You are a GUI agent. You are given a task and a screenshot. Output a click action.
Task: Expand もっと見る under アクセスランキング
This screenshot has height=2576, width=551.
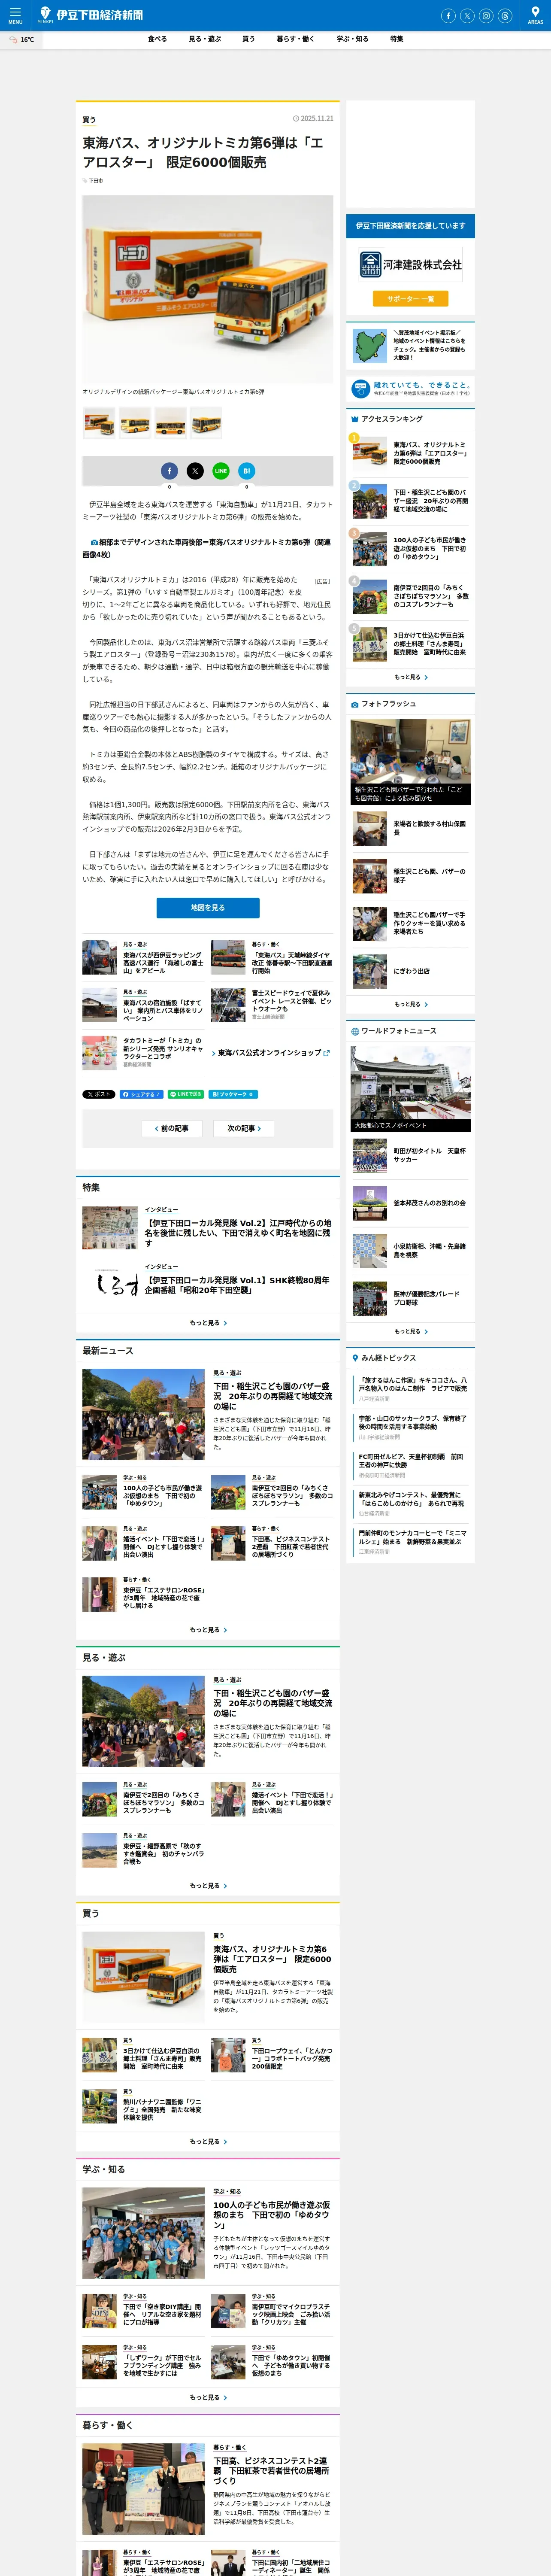410,677
